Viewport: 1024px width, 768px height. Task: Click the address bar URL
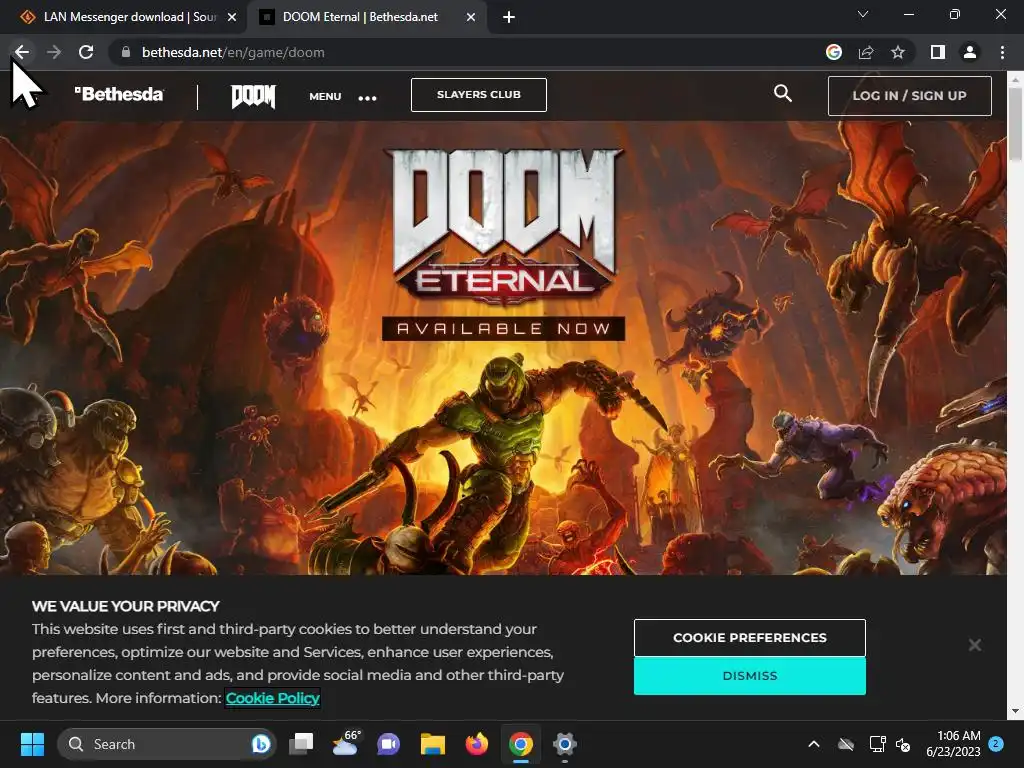point(233,52)
